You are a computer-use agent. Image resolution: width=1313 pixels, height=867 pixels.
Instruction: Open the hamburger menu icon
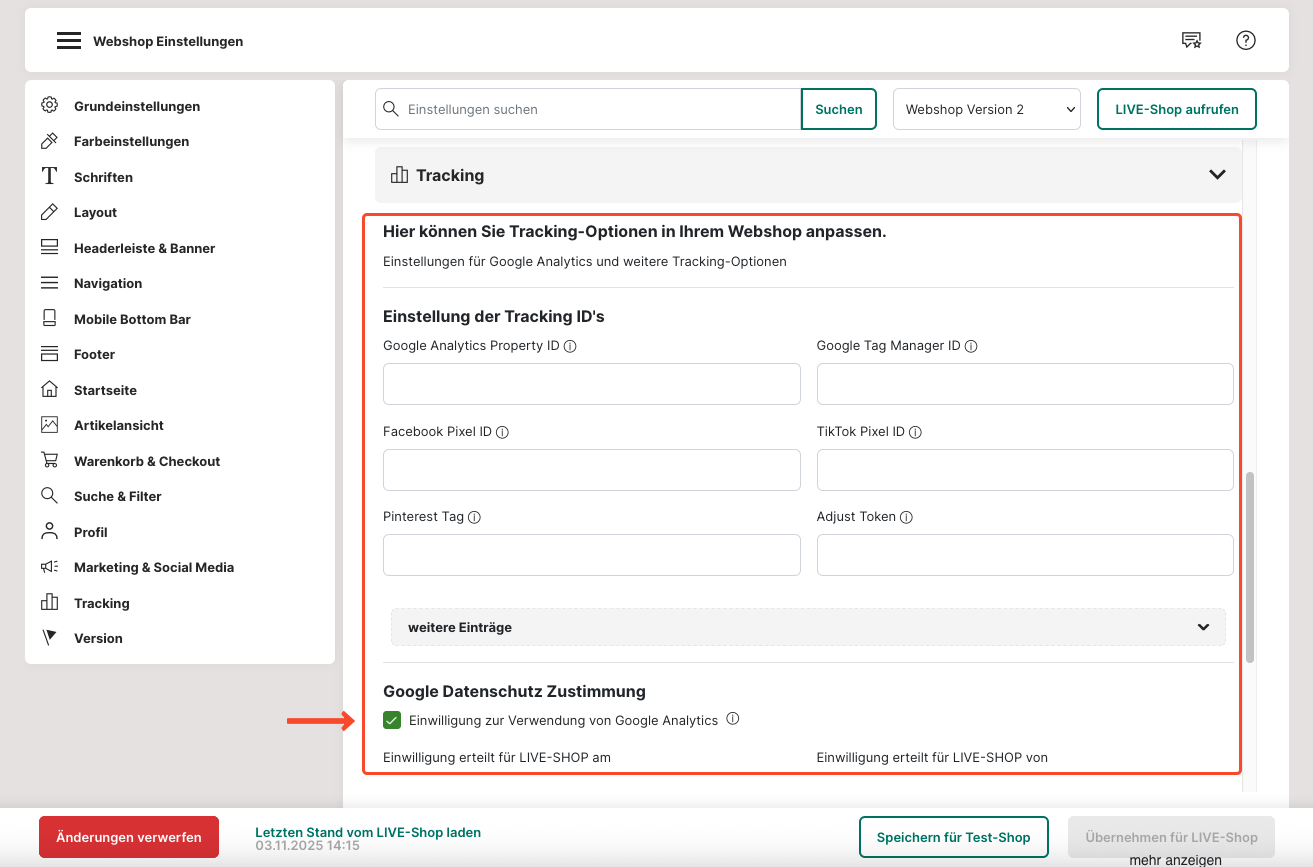point(68,41)
